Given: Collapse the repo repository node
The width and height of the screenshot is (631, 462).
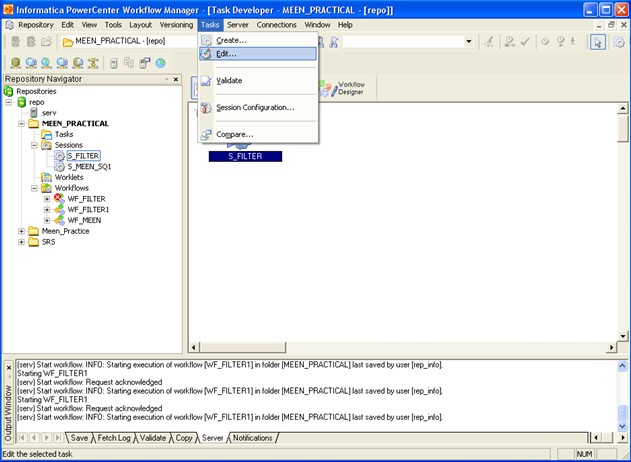Looking at the screenshot, I should point(9,102).
